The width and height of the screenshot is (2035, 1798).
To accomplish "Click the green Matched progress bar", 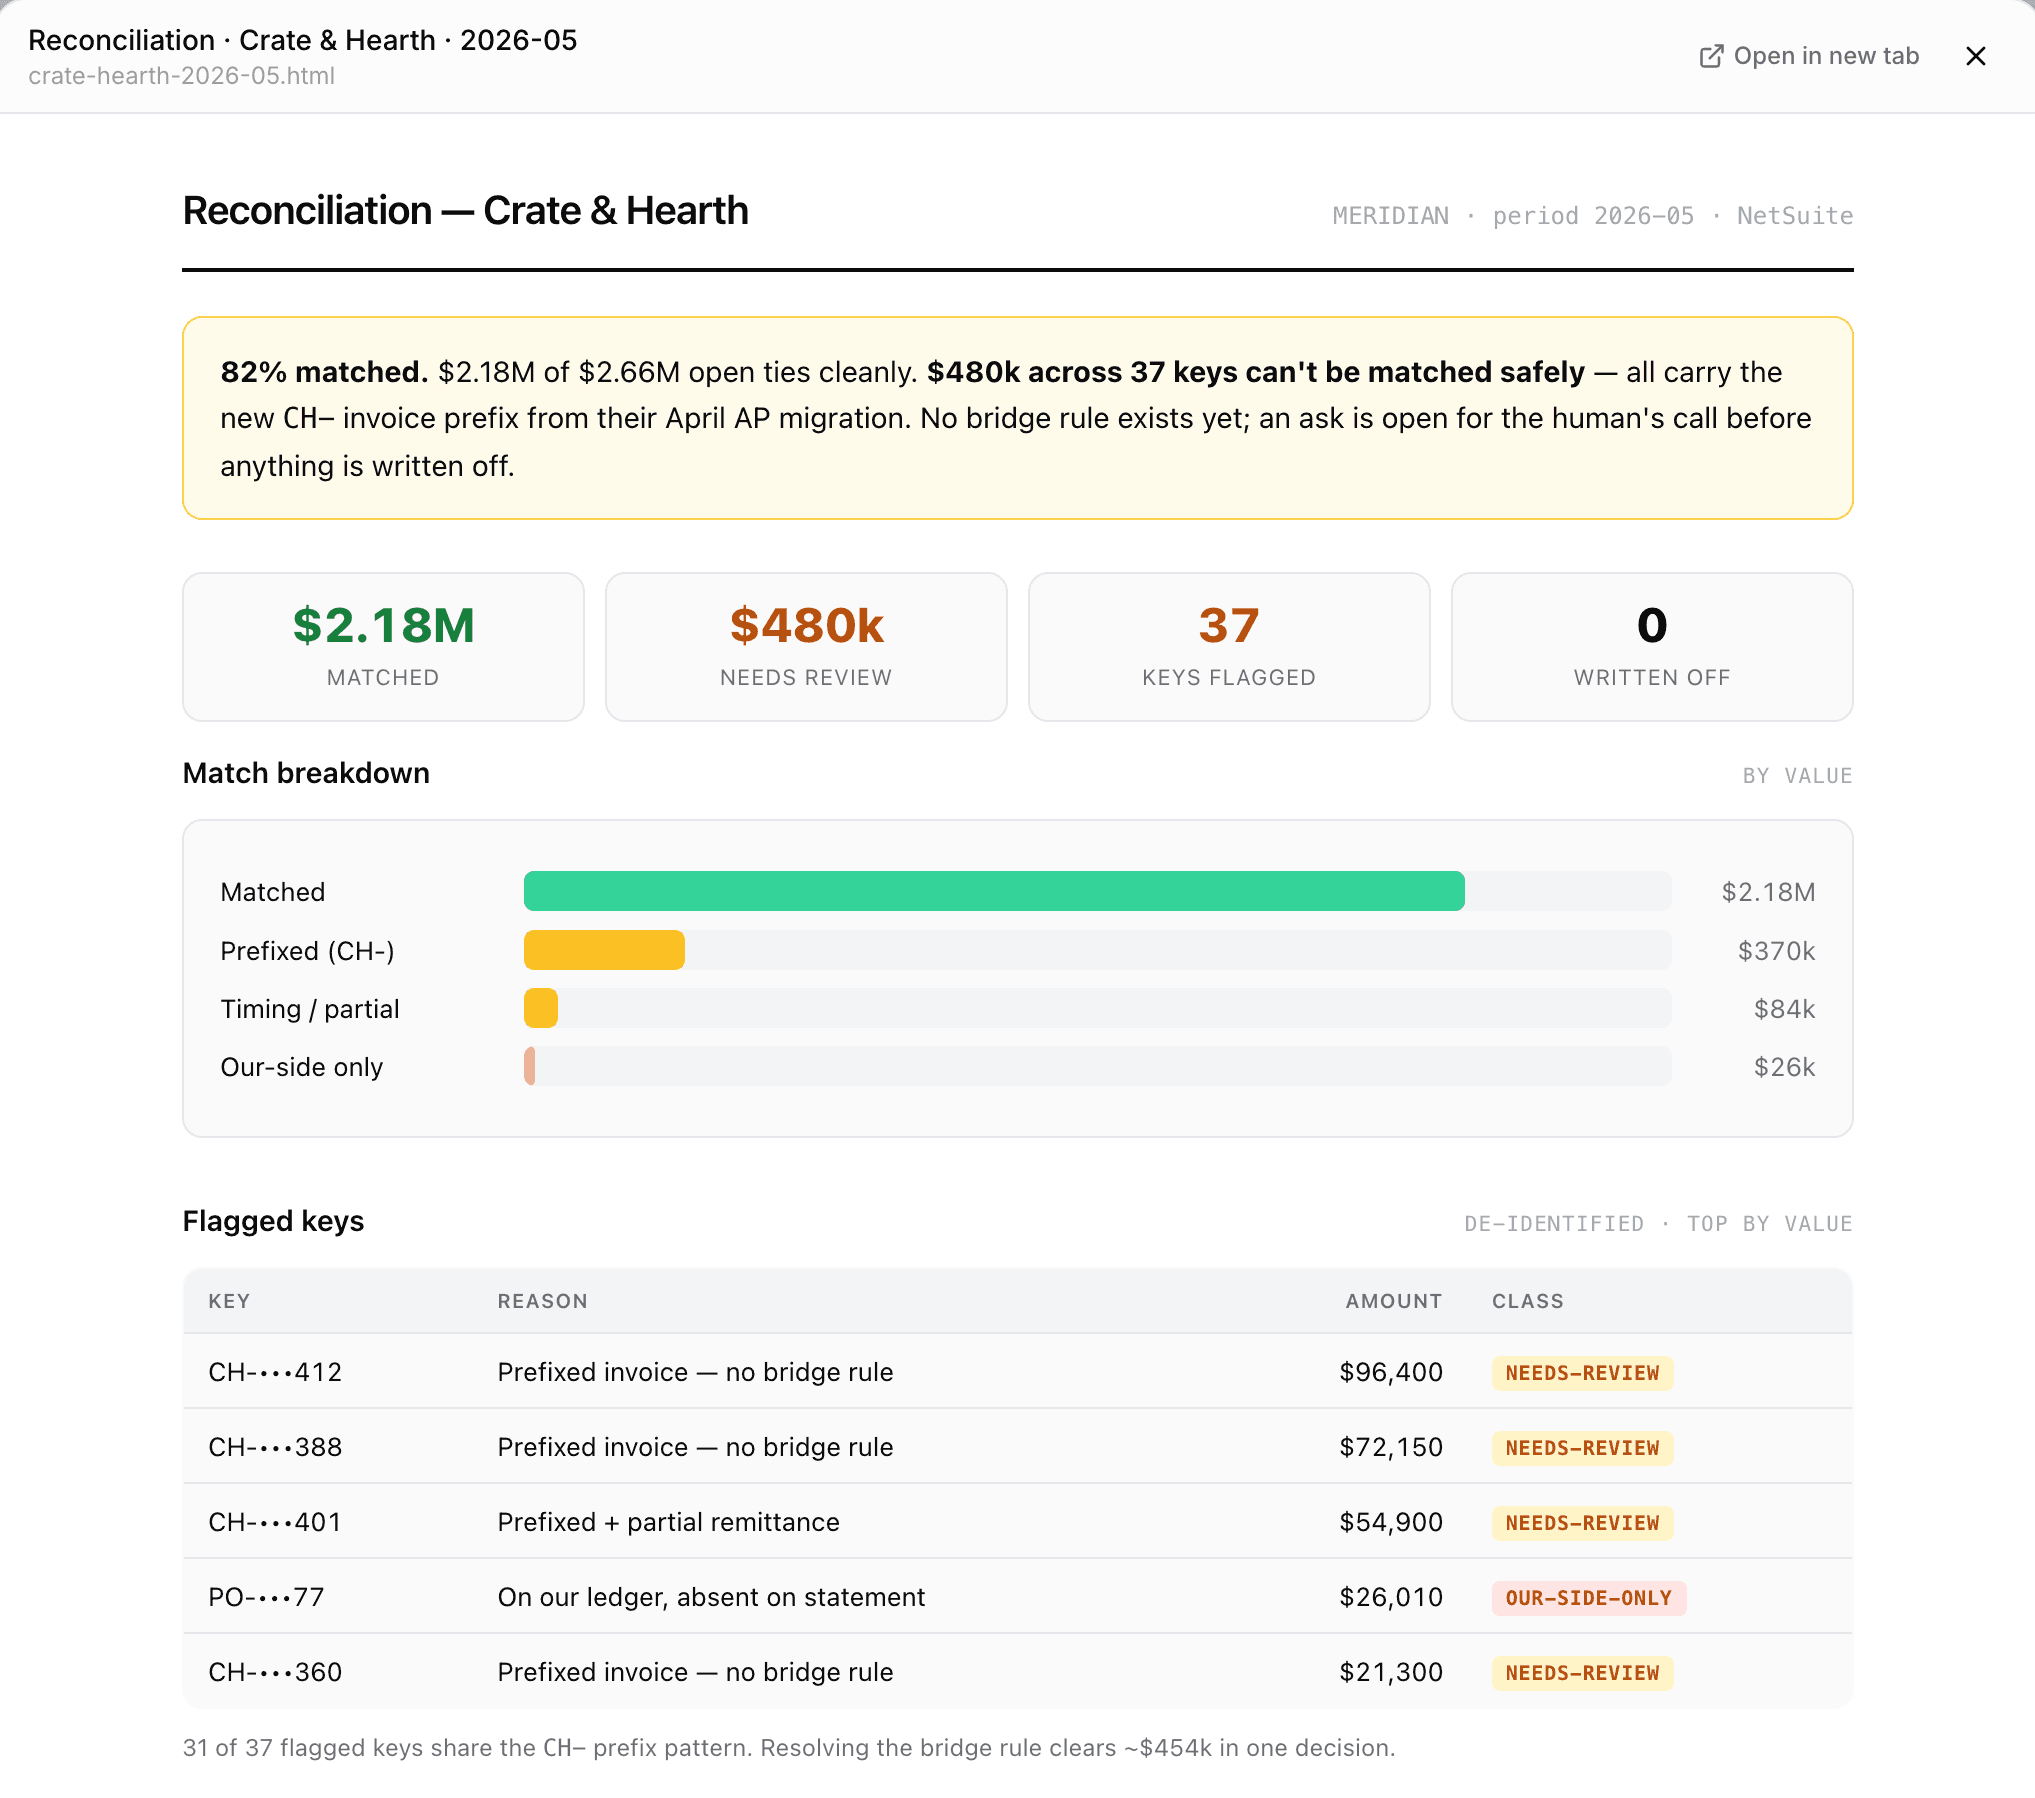I will [994, 891].
